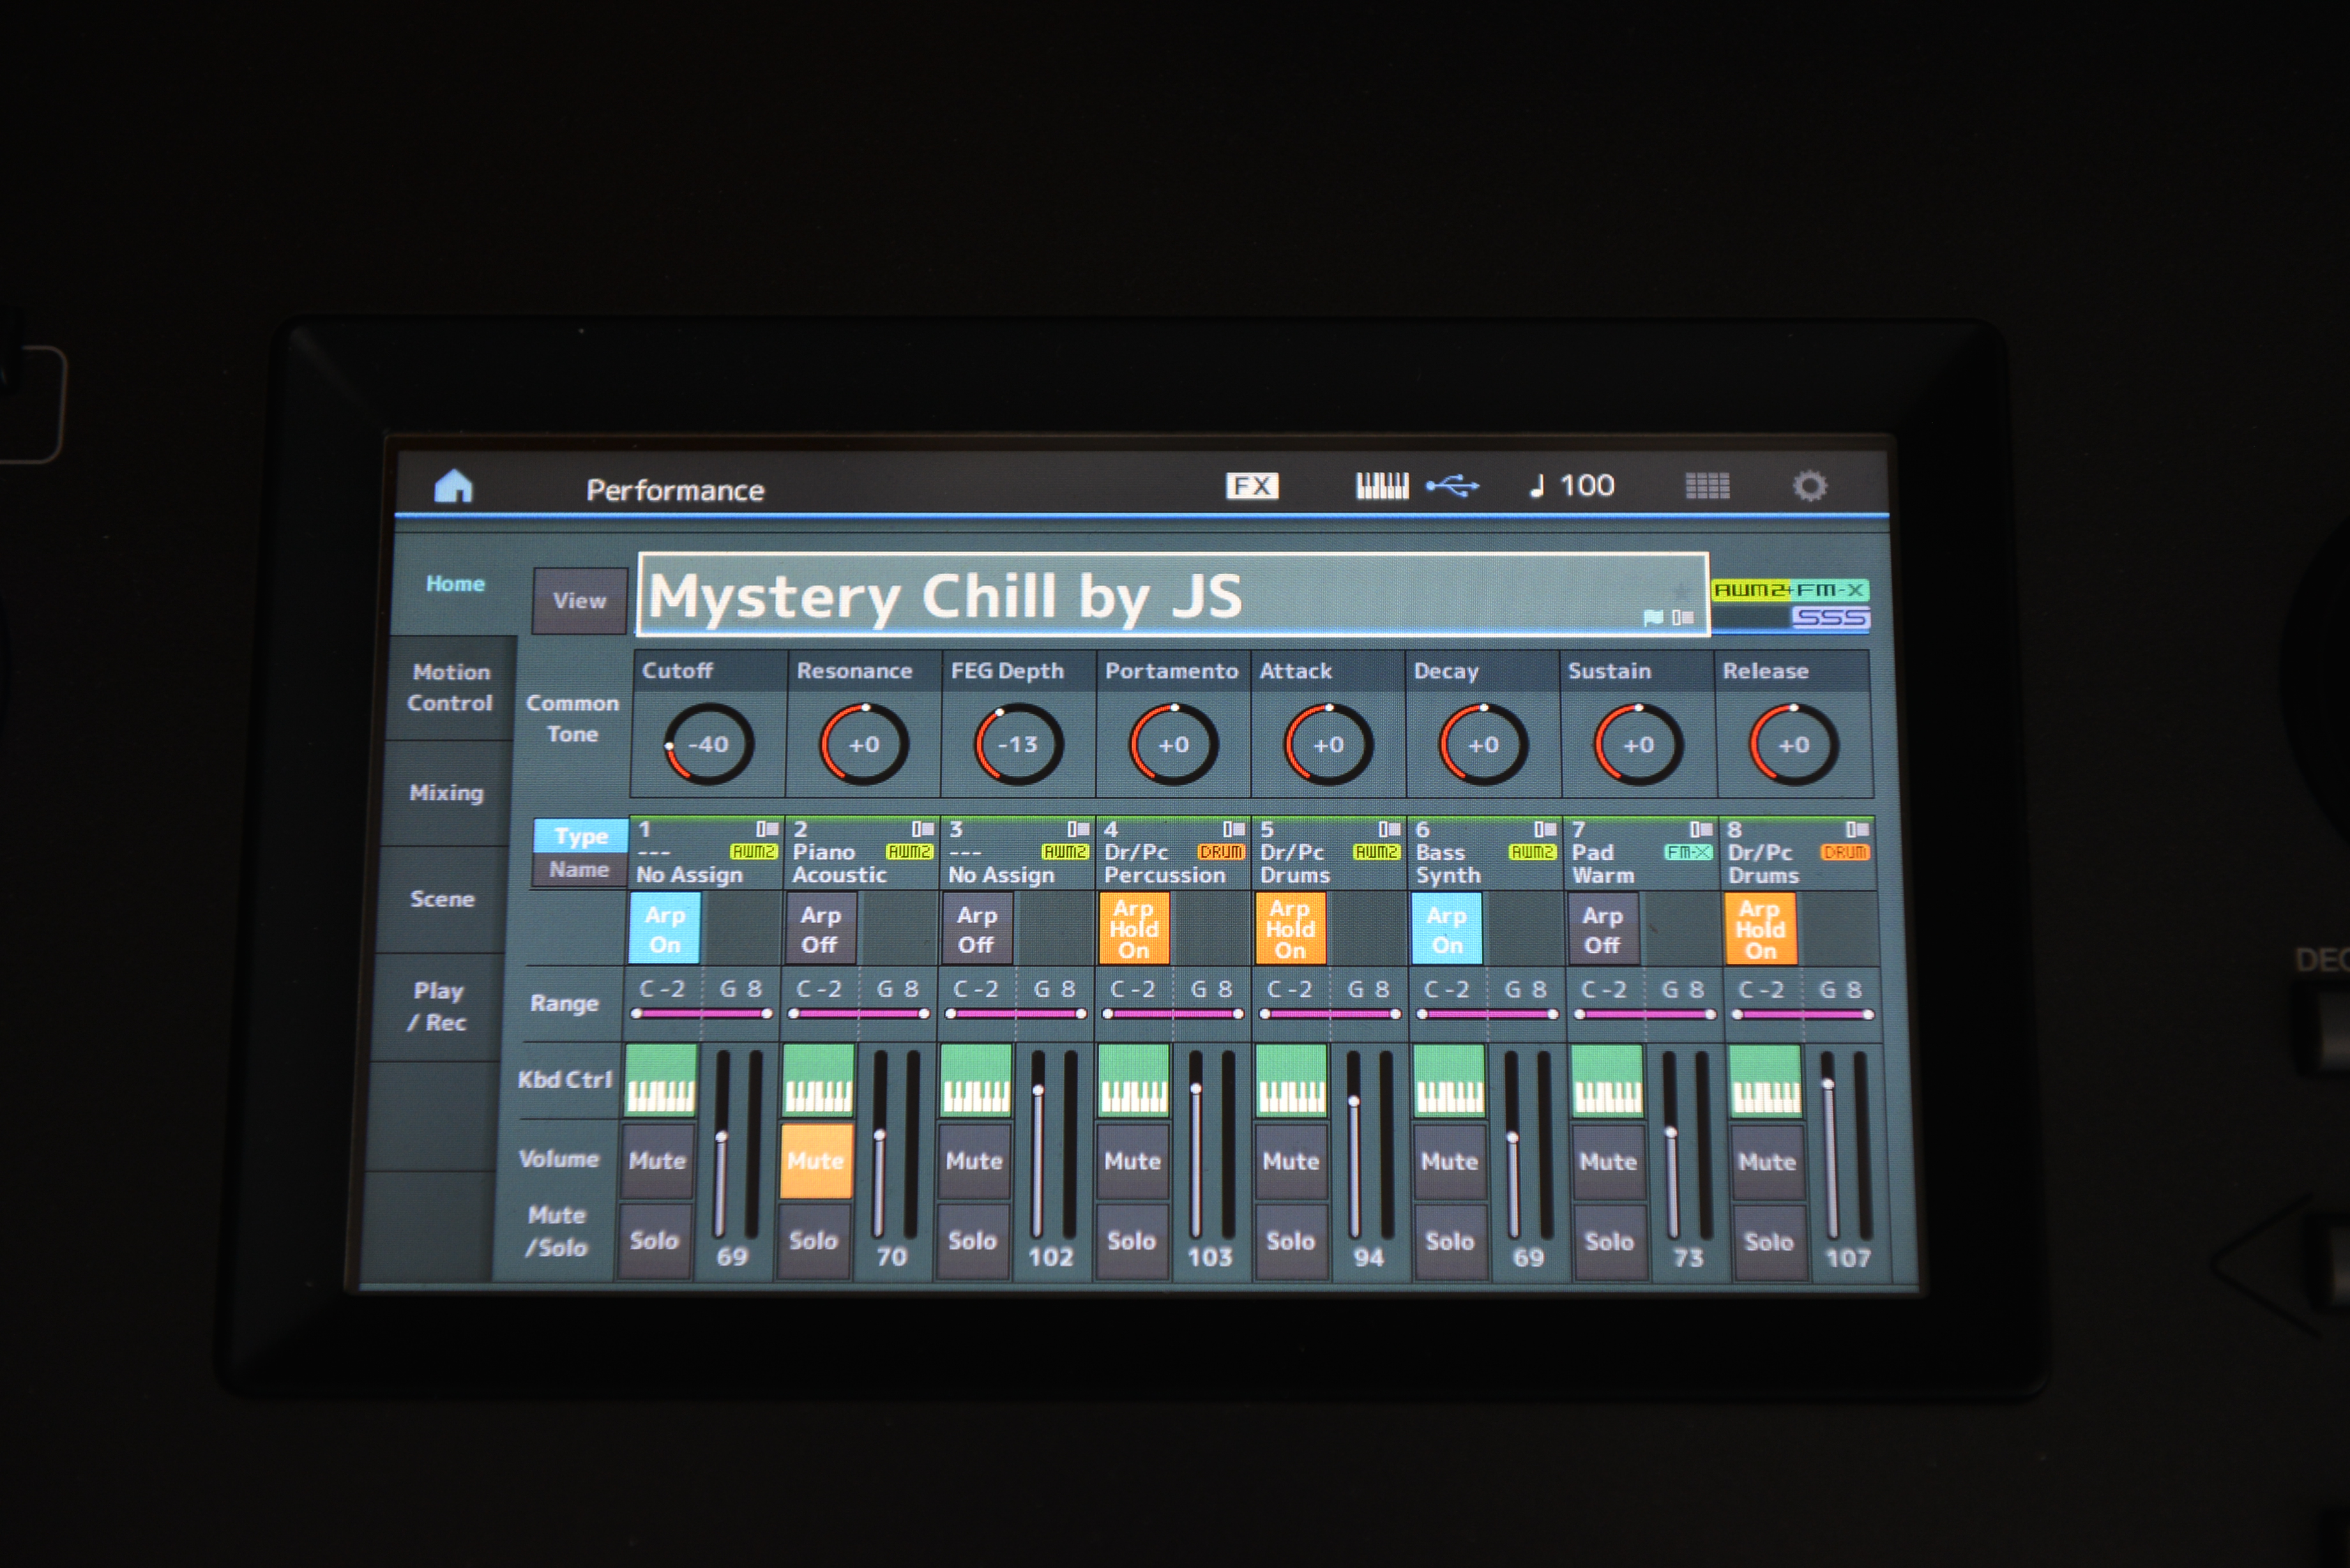Open the Motion Control tab
The image size is (2350, 1568).
[450, 687]
